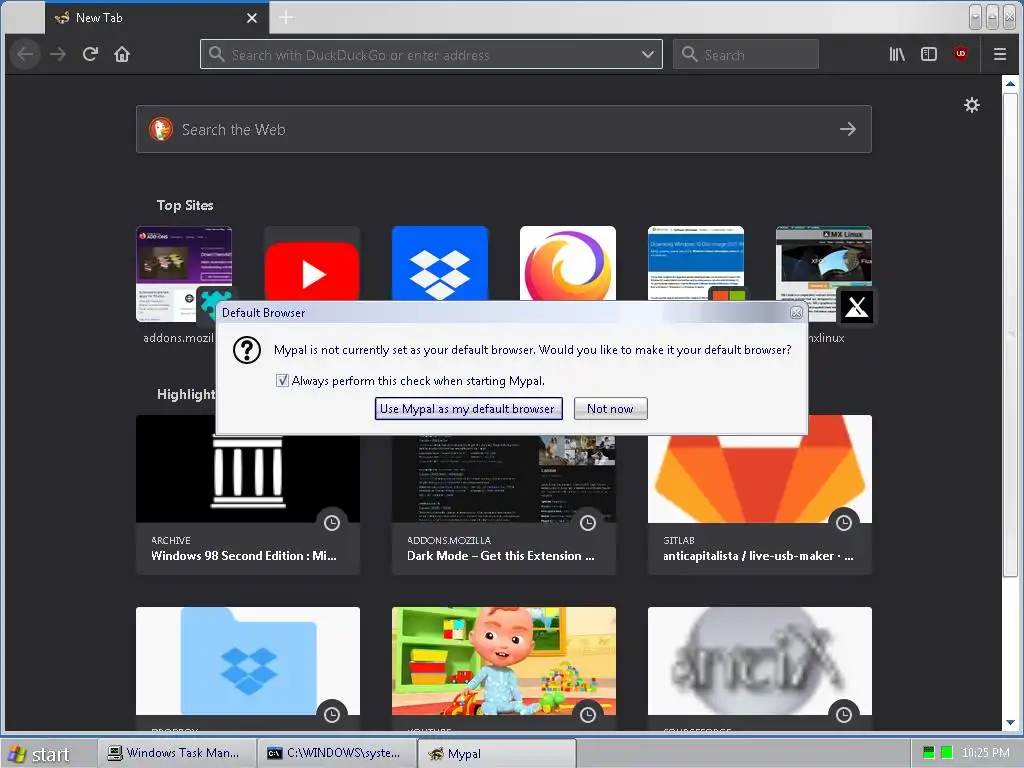Open the Firefox top site tile
Viewport: 1024px width, 768px height.
(x=568, y=264)
